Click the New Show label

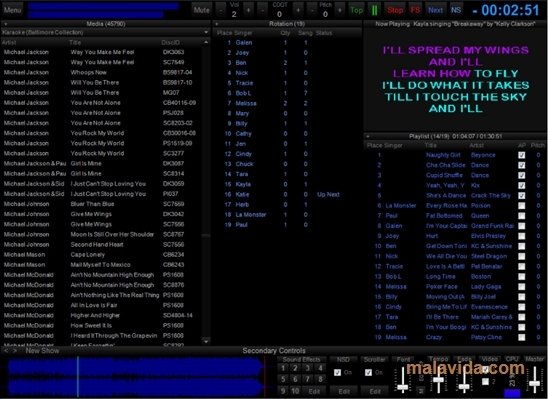(42, 350)
